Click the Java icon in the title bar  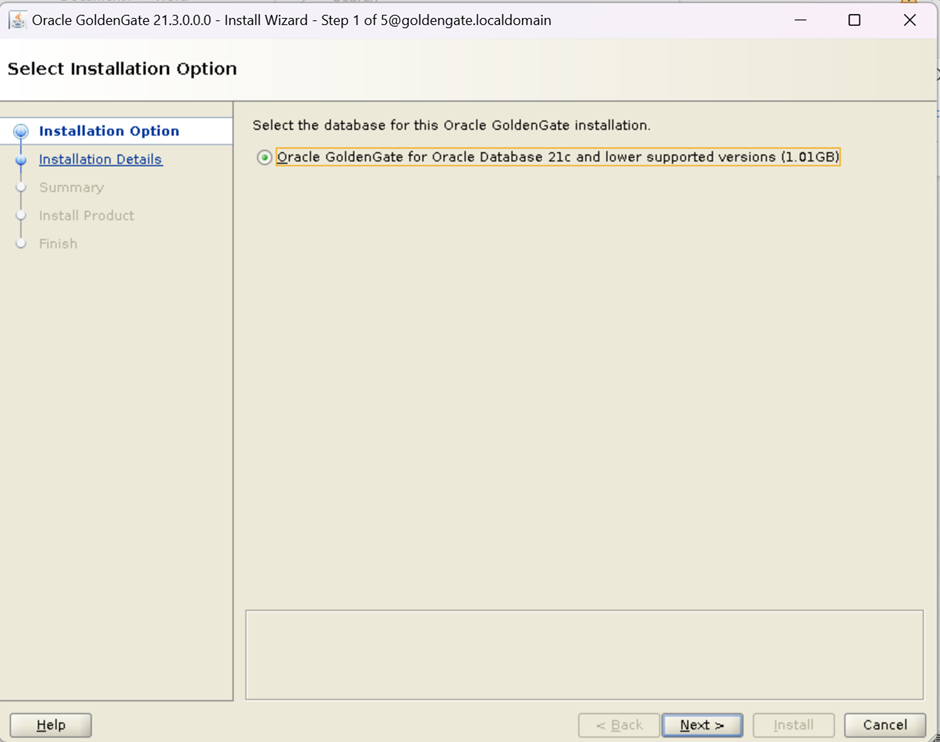tap(17, 20)
